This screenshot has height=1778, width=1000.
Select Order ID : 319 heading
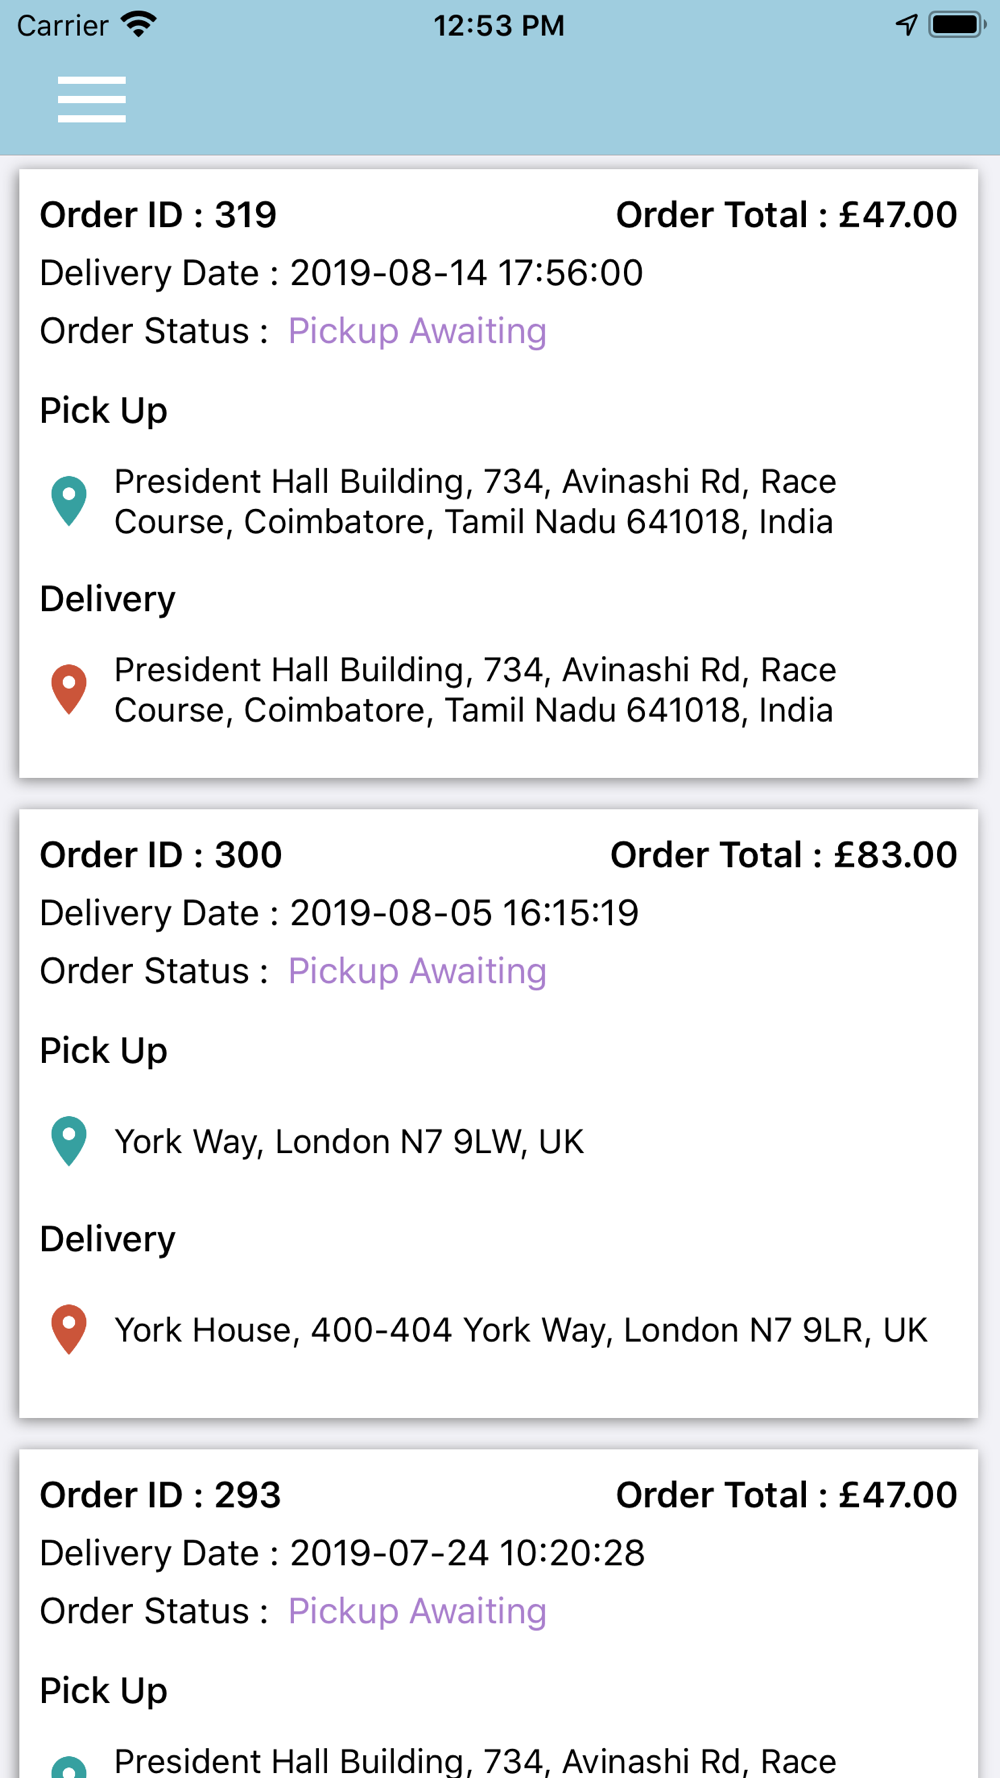pyautogui.click(x=158, y=215)
